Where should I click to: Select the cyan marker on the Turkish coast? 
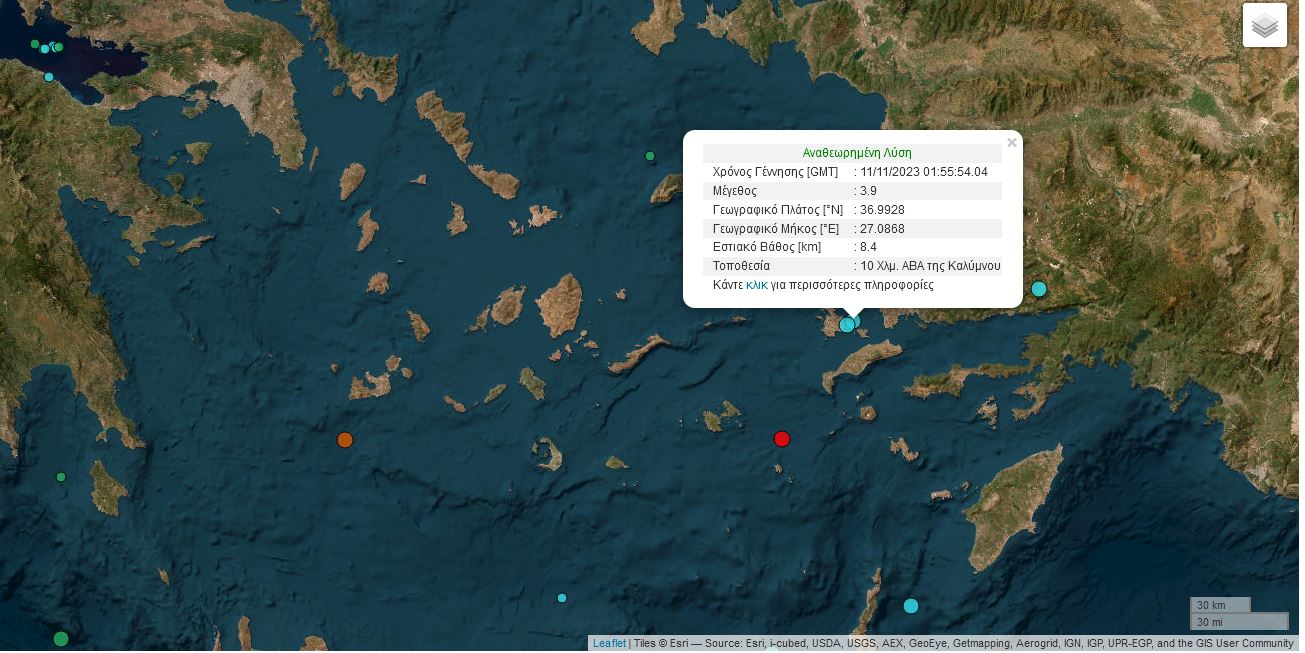(1039, 289)
